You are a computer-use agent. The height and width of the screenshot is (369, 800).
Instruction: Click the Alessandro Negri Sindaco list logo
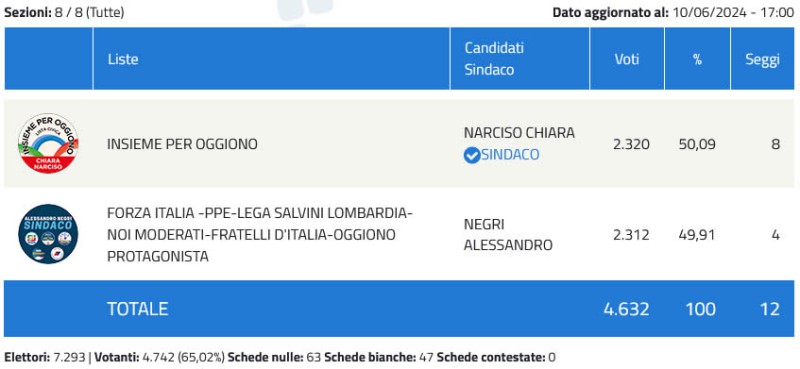pyautogui.click(x=48, y=234)
